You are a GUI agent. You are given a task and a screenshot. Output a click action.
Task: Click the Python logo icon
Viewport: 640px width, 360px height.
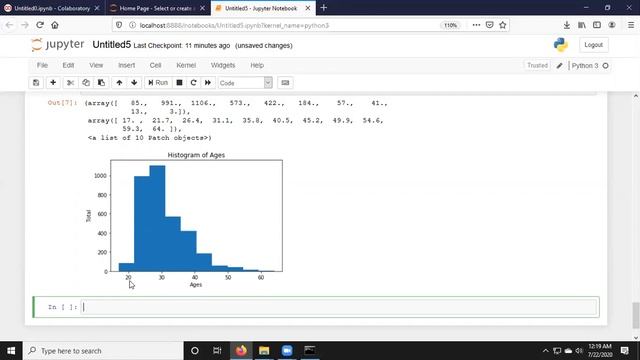[561, 45]
